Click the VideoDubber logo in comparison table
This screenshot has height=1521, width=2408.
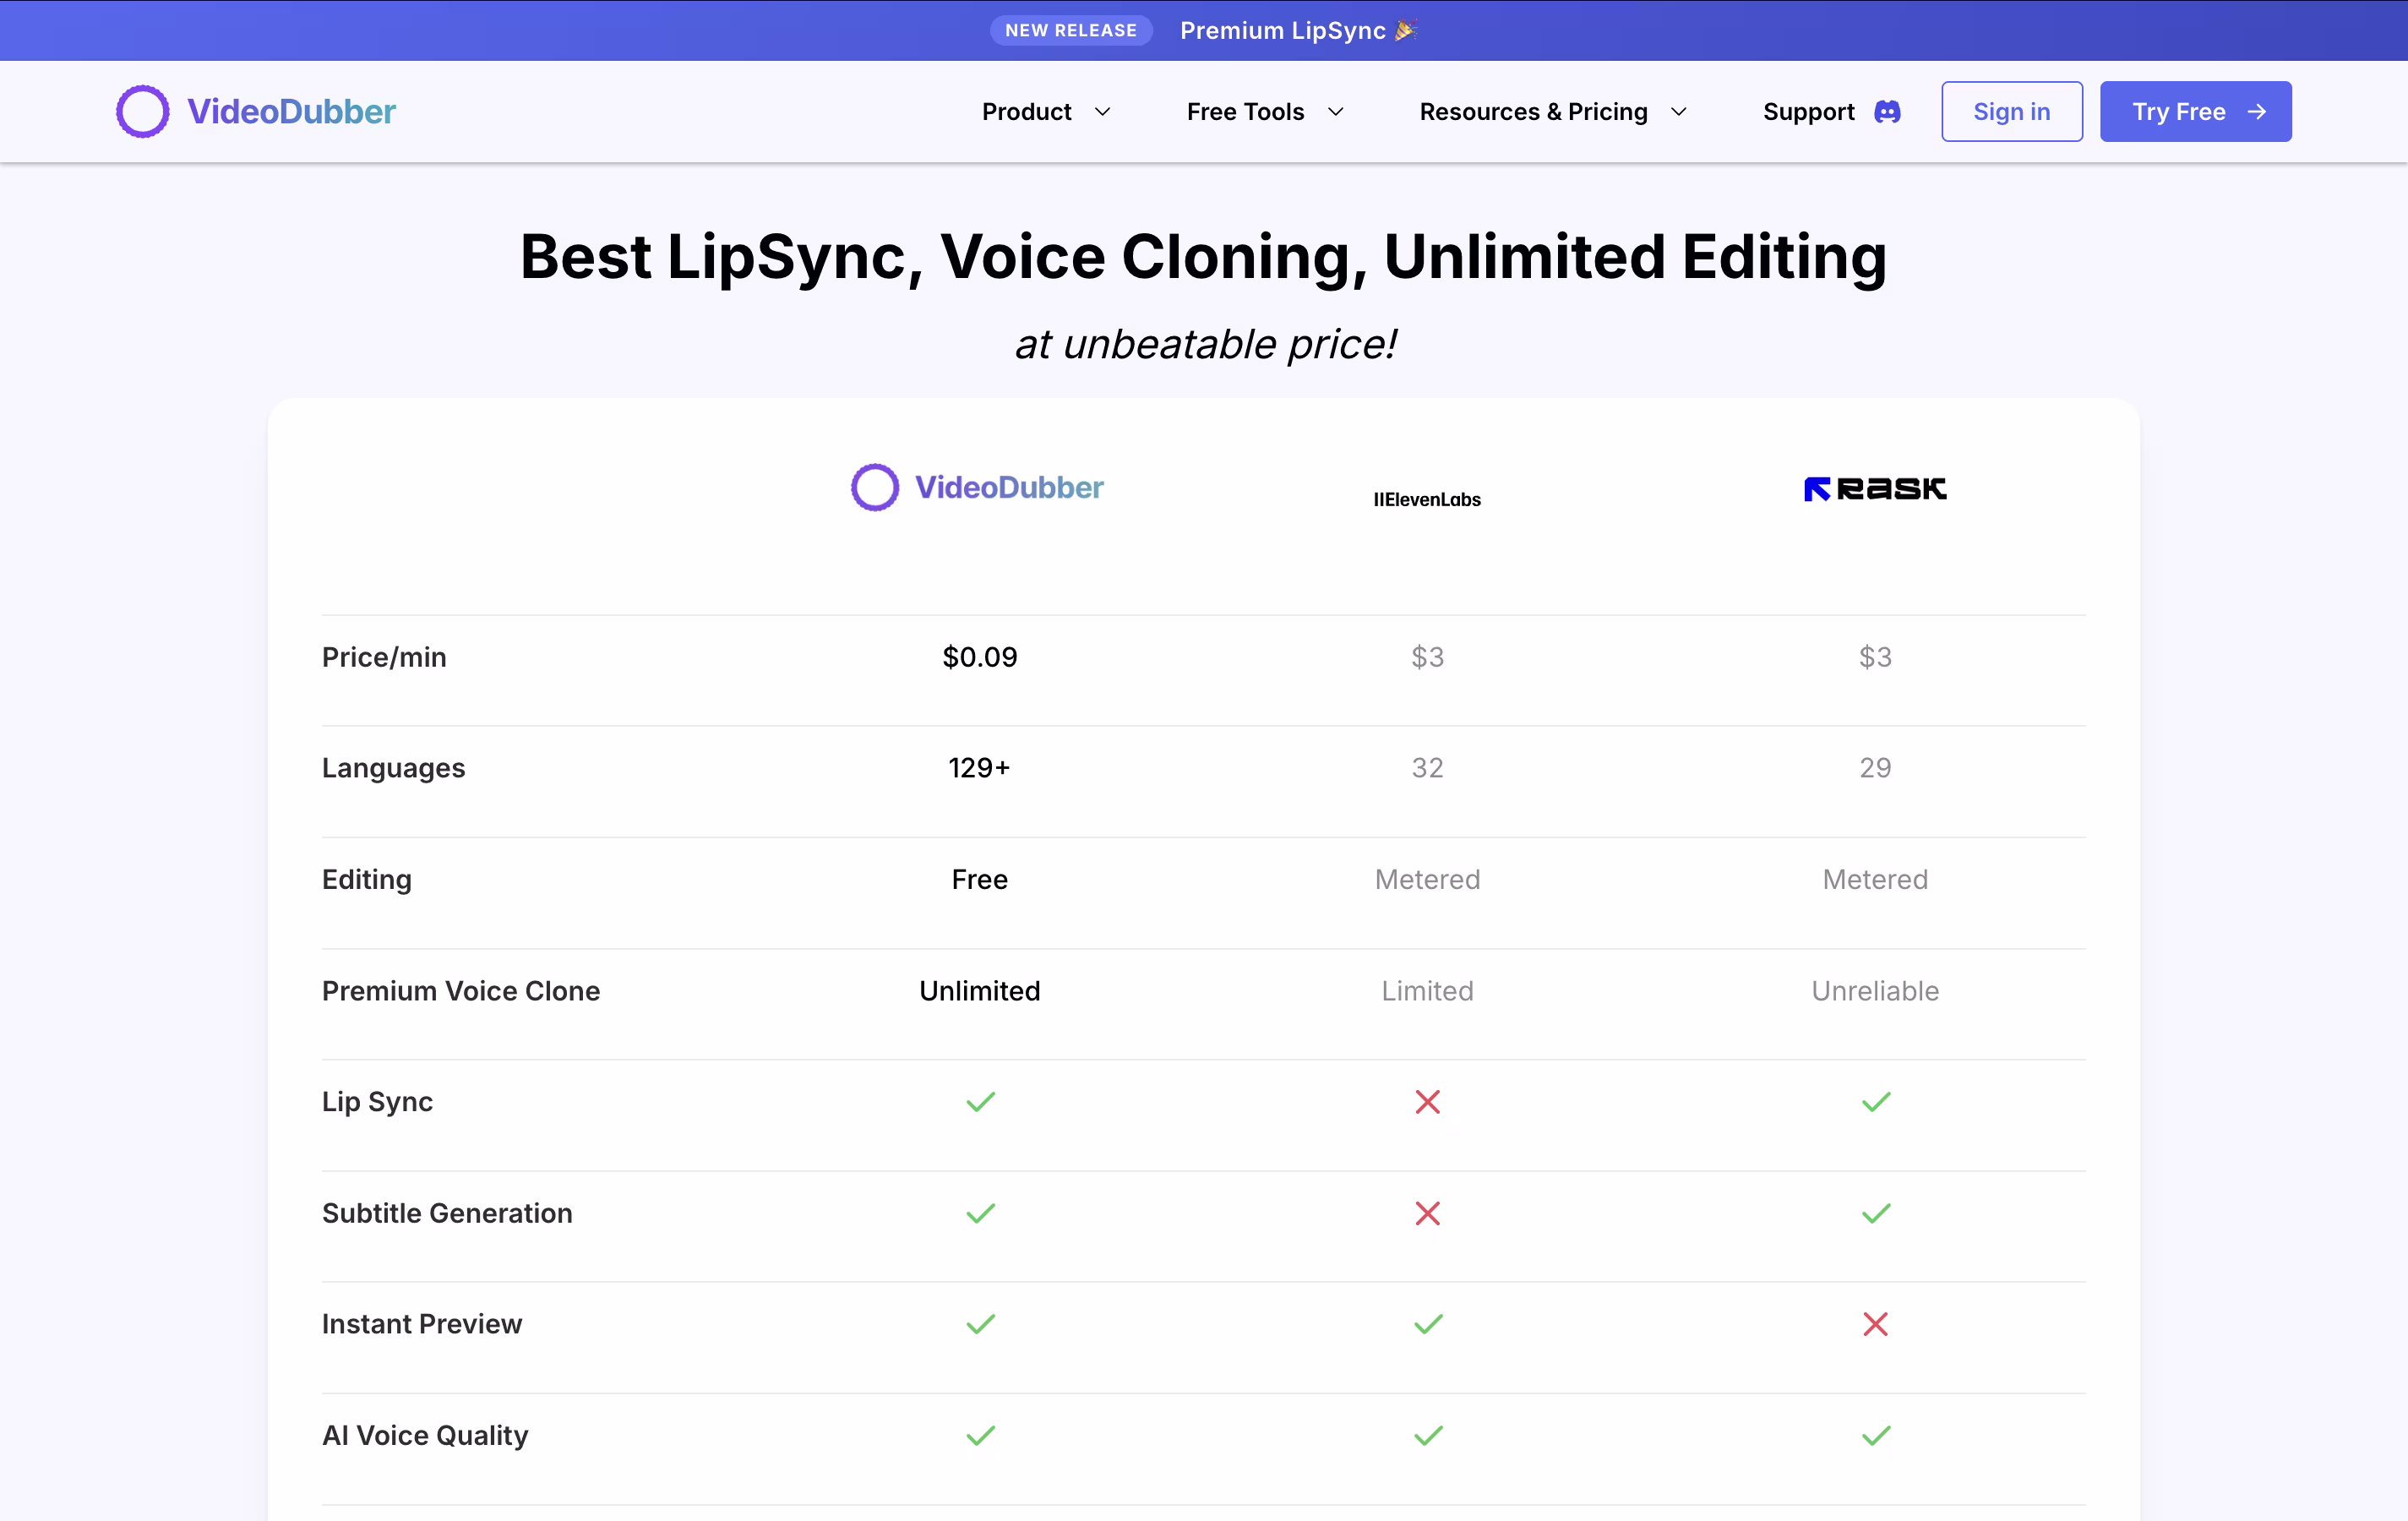pyautogui.click(x=977, y=487)
